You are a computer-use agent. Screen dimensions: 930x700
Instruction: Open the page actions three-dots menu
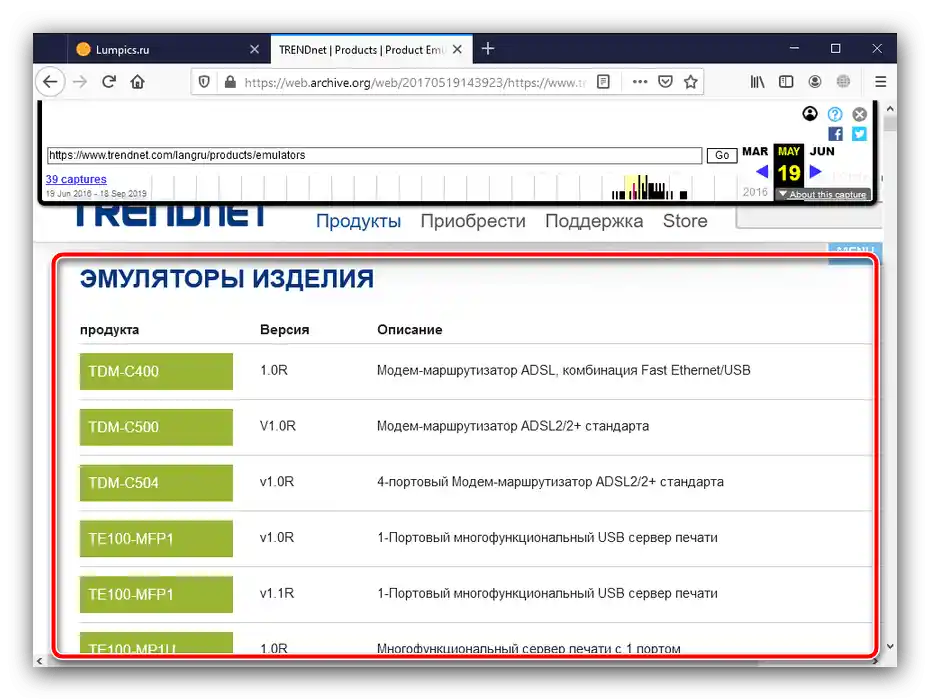[640, 82]
